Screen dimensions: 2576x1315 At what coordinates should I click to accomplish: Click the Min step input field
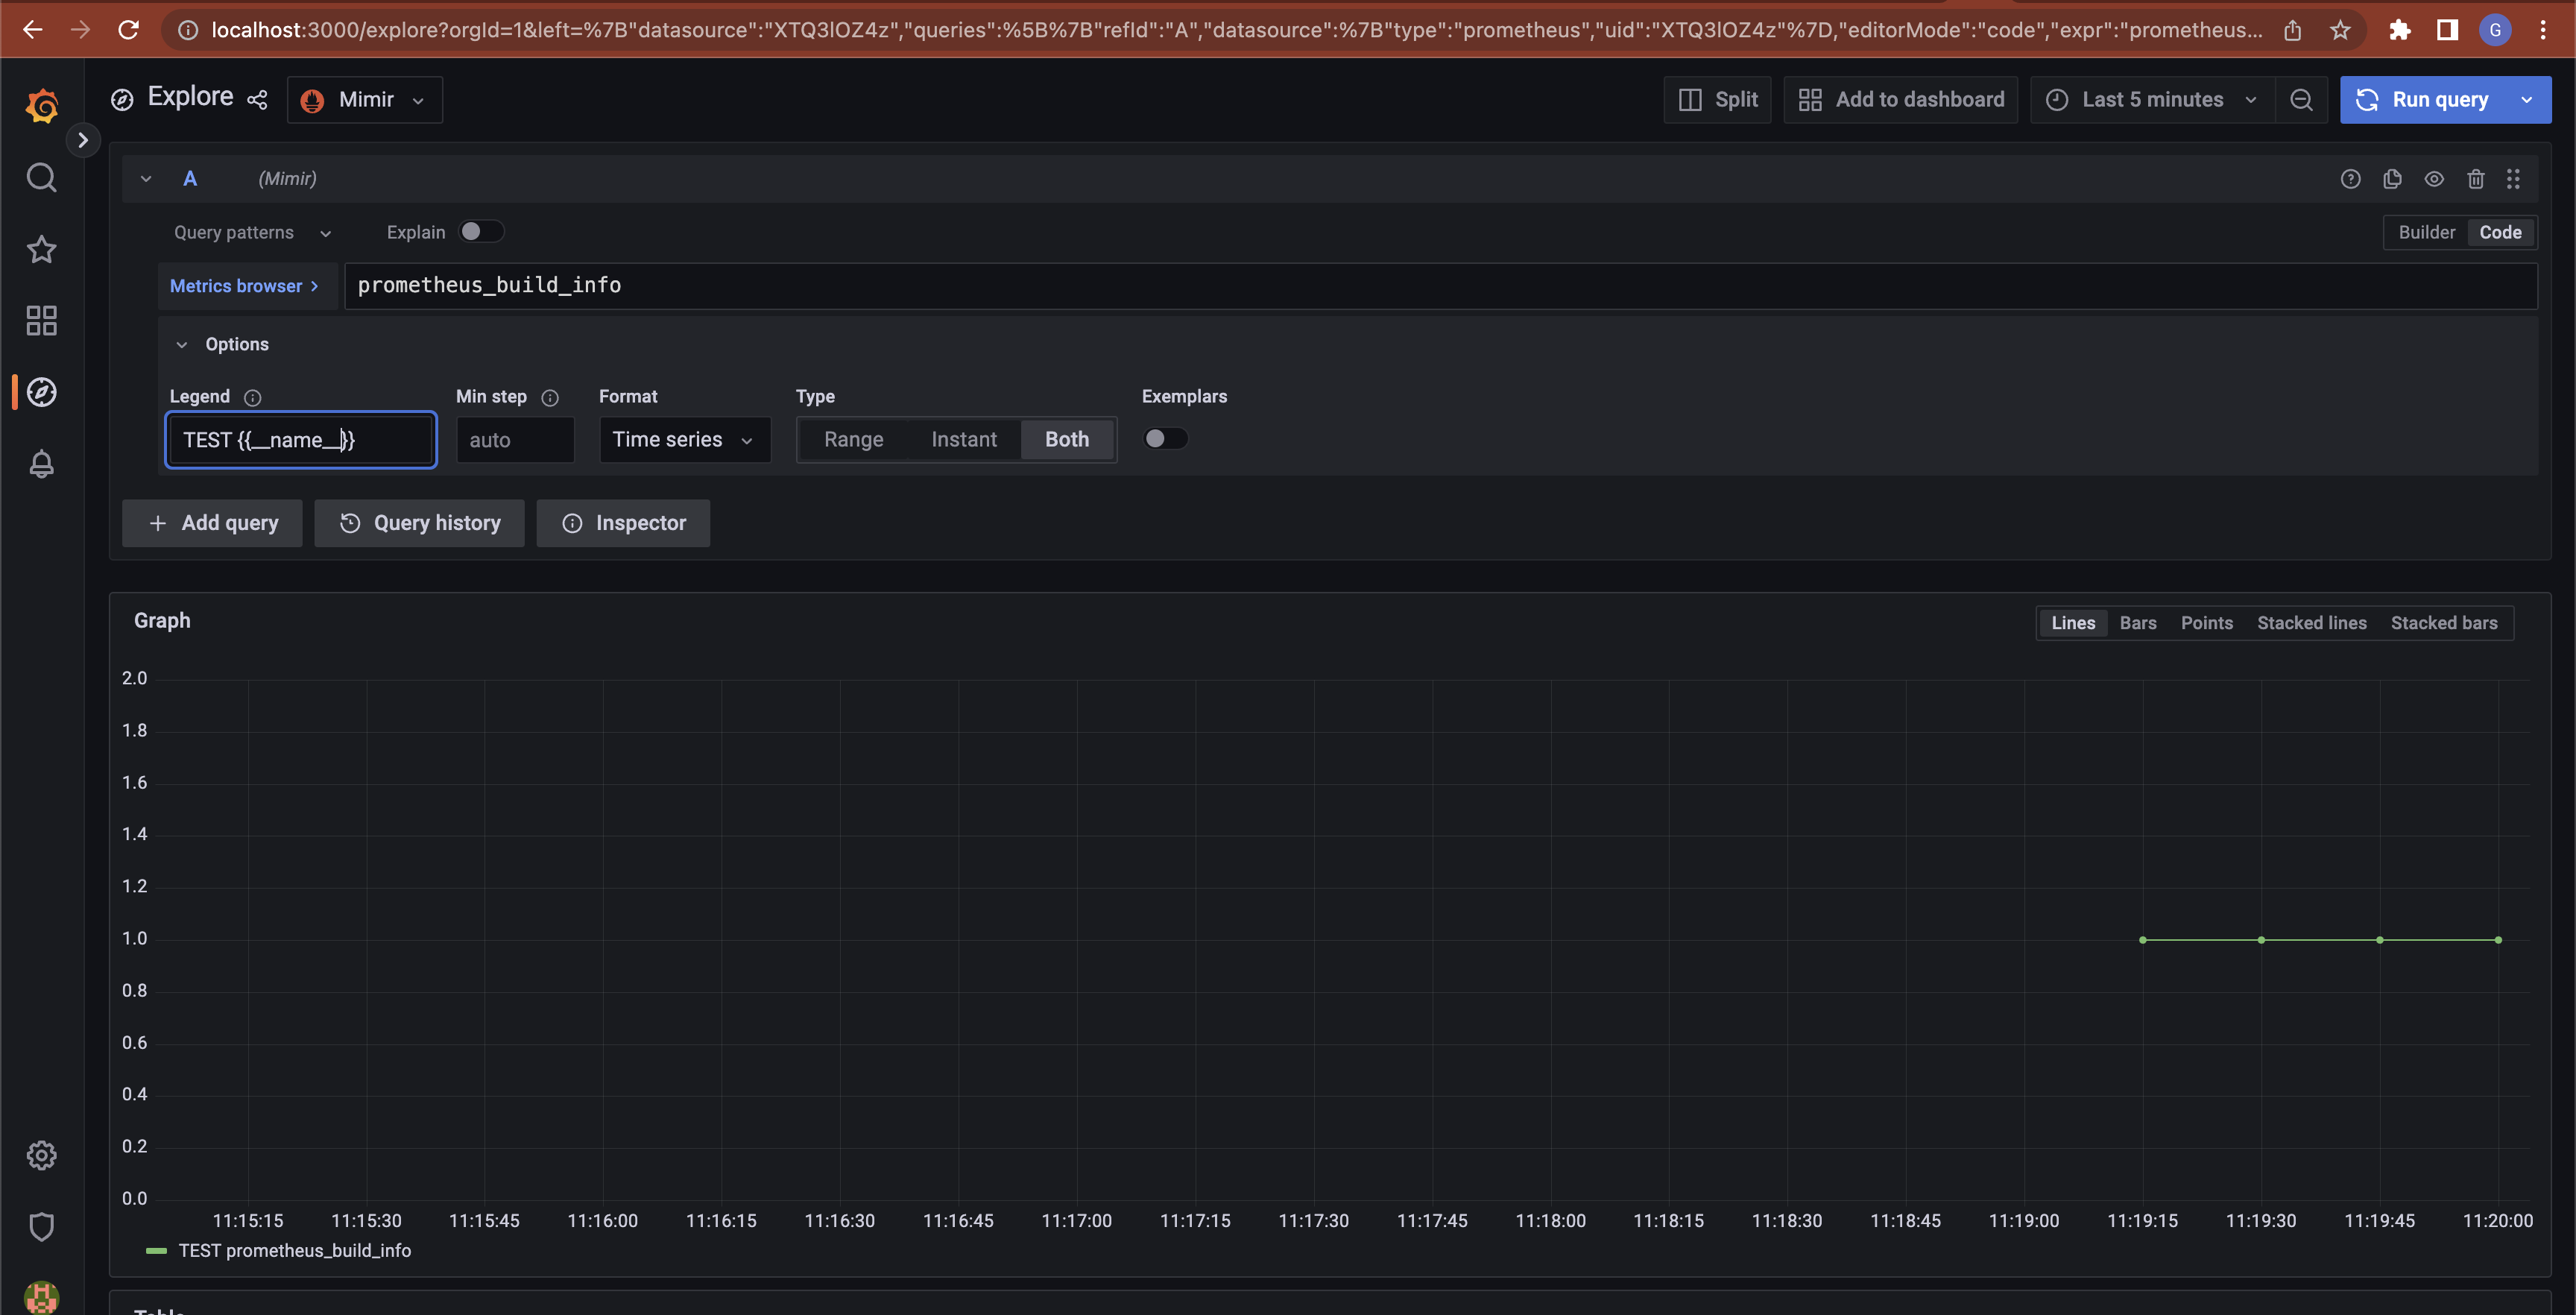[x=515, y=440]
